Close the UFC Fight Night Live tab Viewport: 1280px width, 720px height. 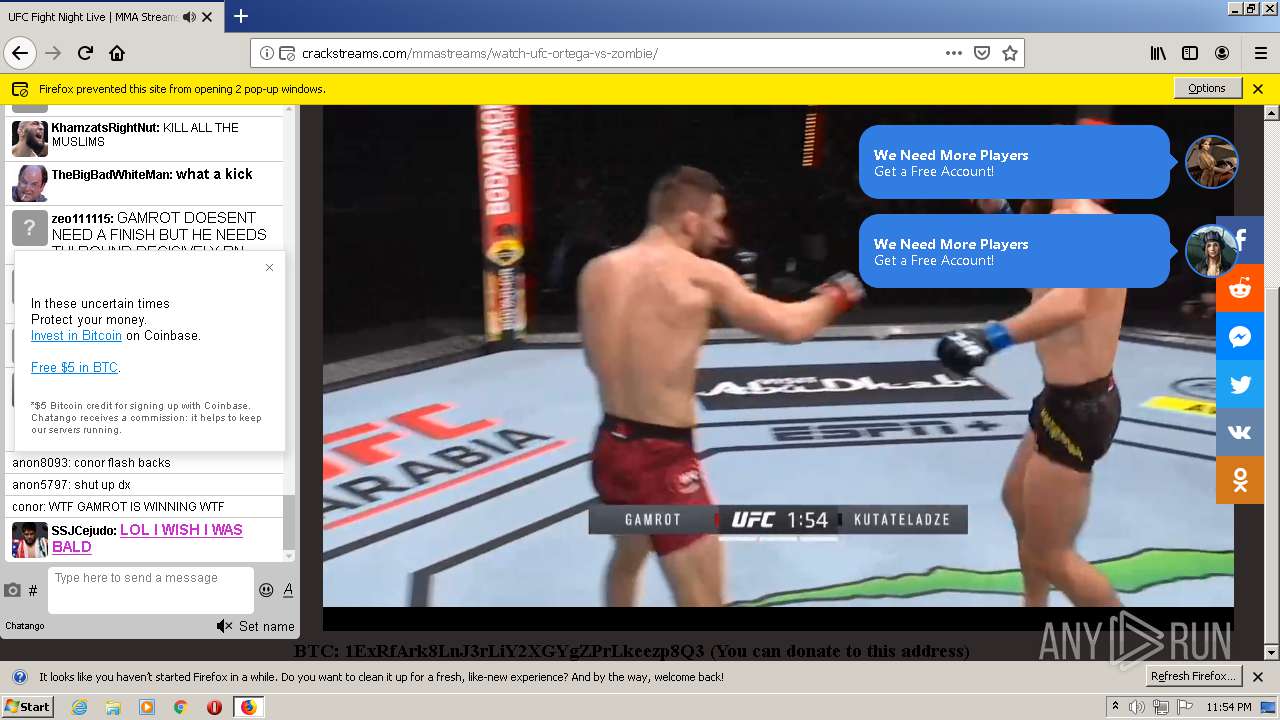[x=207, y=17]
